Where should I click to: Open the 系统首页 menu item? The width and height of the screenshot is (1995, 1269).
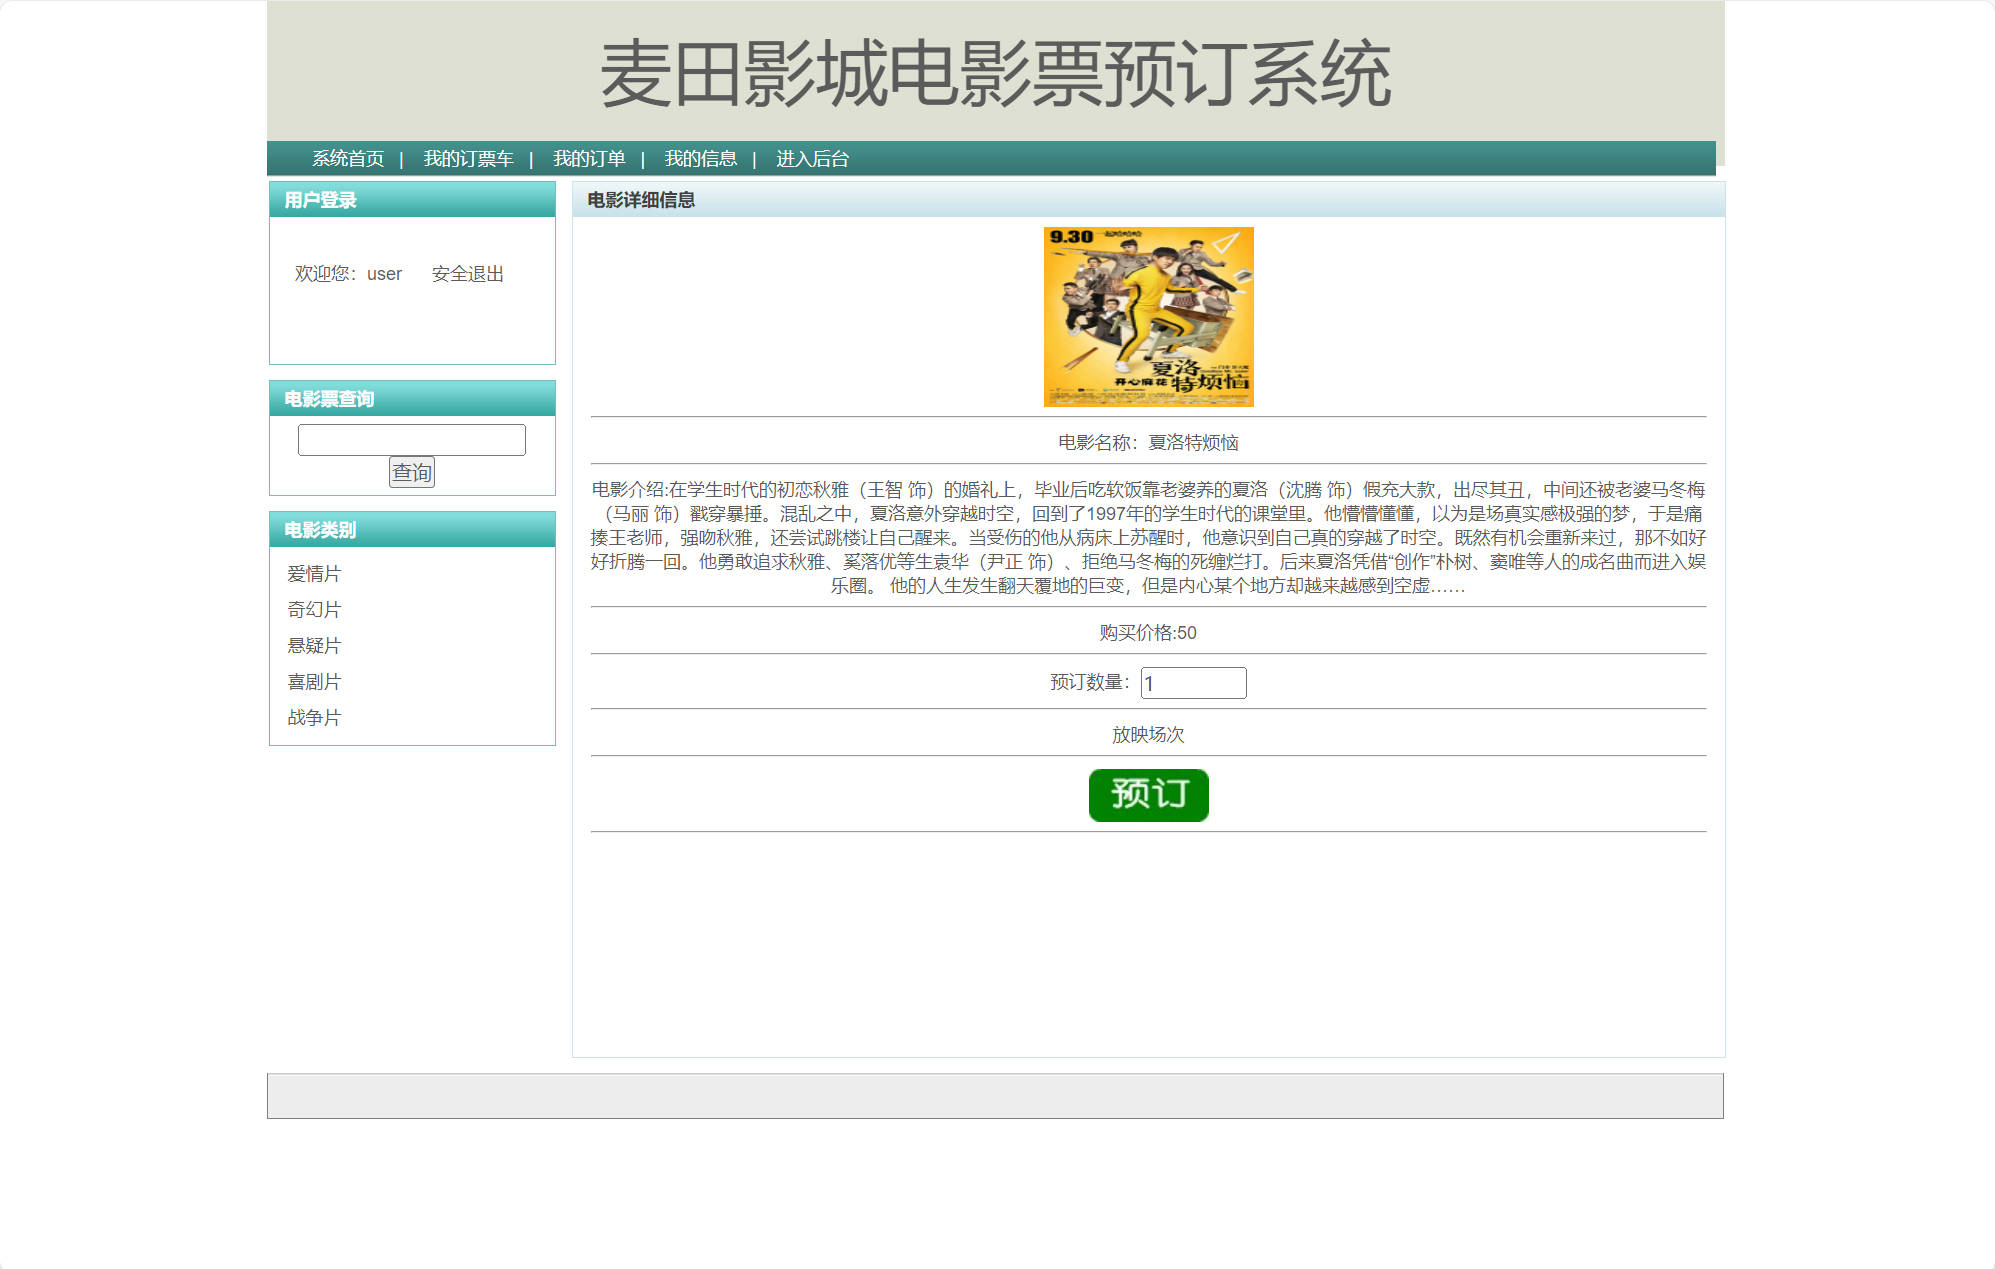348,158
